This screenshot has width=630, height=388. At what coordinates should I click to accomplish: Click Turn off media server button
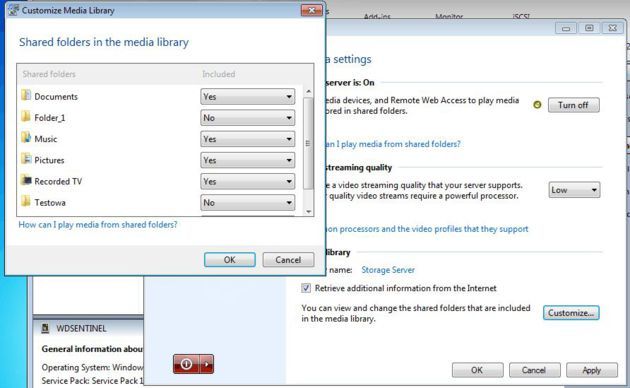coord(573,105)
